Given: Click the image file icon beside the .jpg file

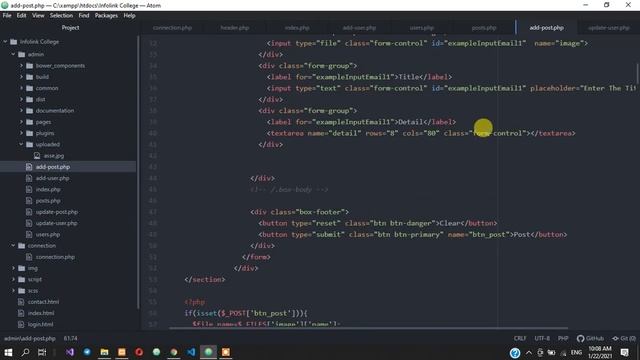Looking at the screenshot, I should coord(37,156).
